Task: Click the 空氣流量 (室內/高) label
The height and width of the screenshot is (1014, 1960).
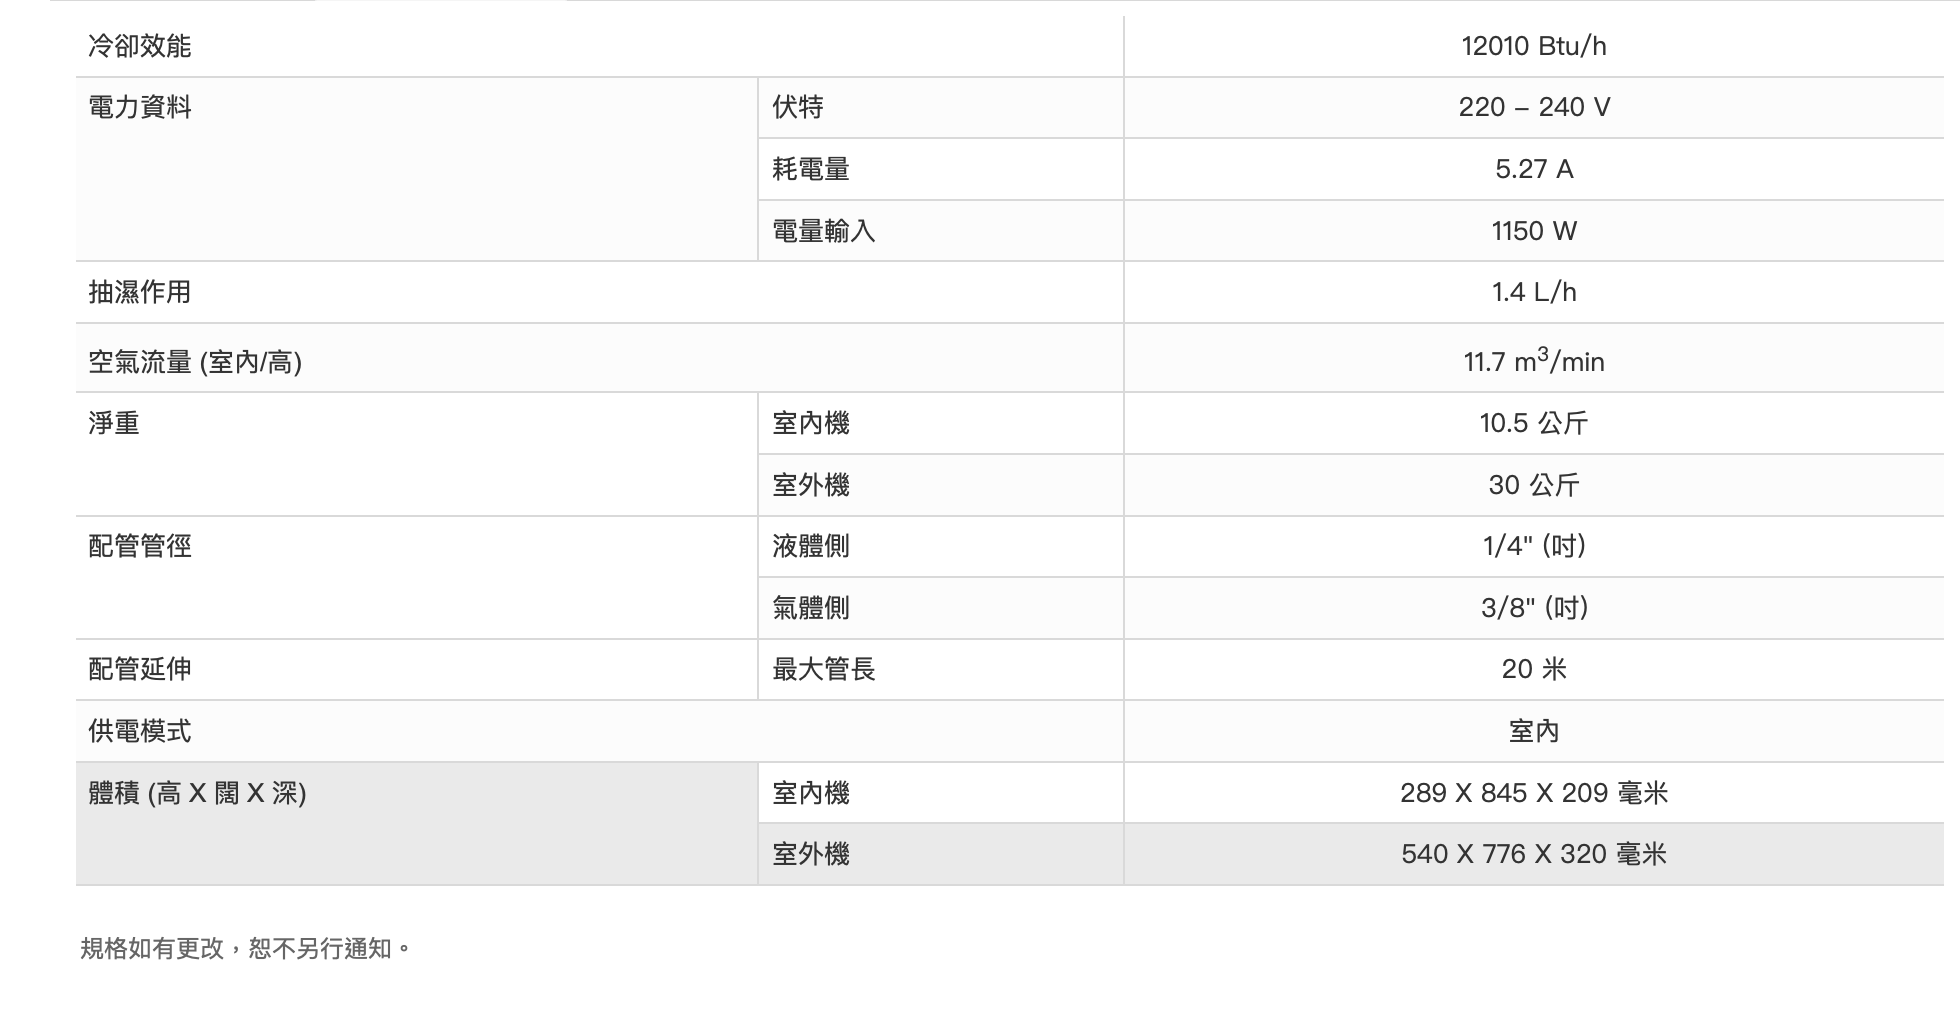Action: (x=195, y=361)
